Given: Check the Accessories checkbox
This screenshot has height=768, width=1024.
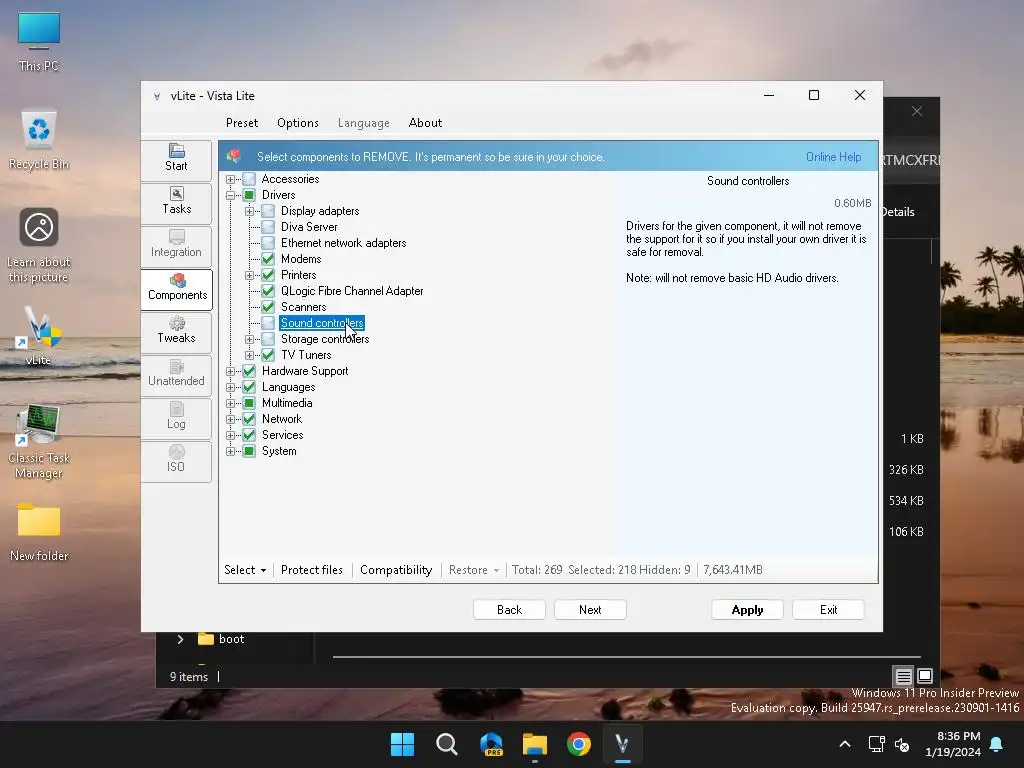Looking at the screenshot, I should point(249,179).
